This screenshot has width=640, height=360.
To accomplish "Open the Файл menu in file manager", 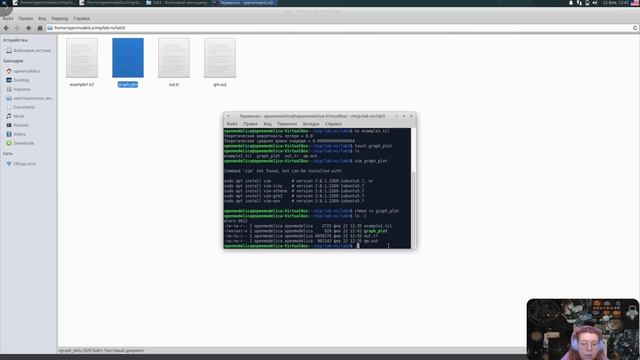I will 8,18.
